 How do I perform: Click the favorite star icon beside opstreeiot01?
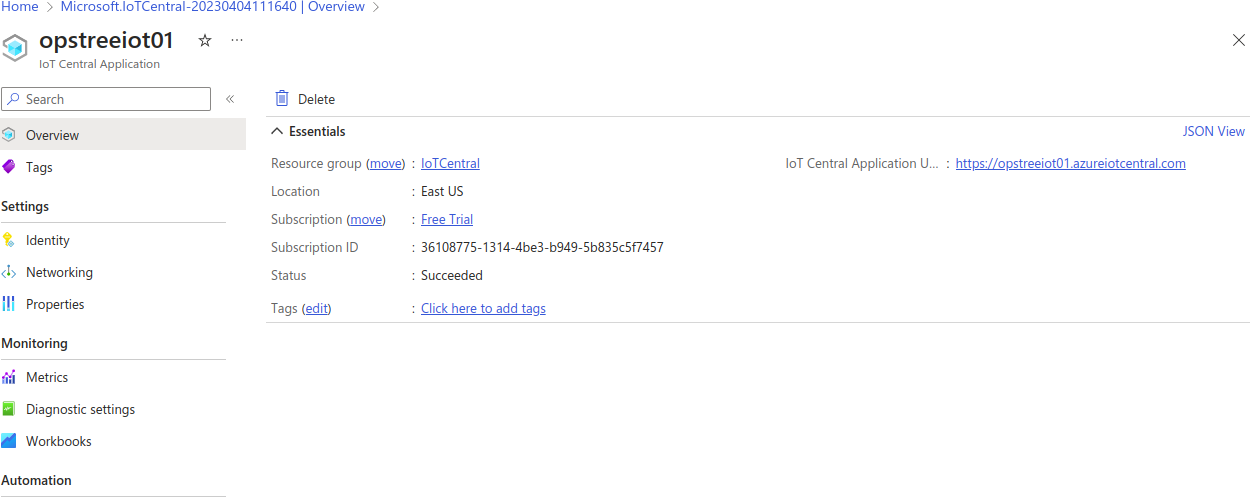click(205, 41)
